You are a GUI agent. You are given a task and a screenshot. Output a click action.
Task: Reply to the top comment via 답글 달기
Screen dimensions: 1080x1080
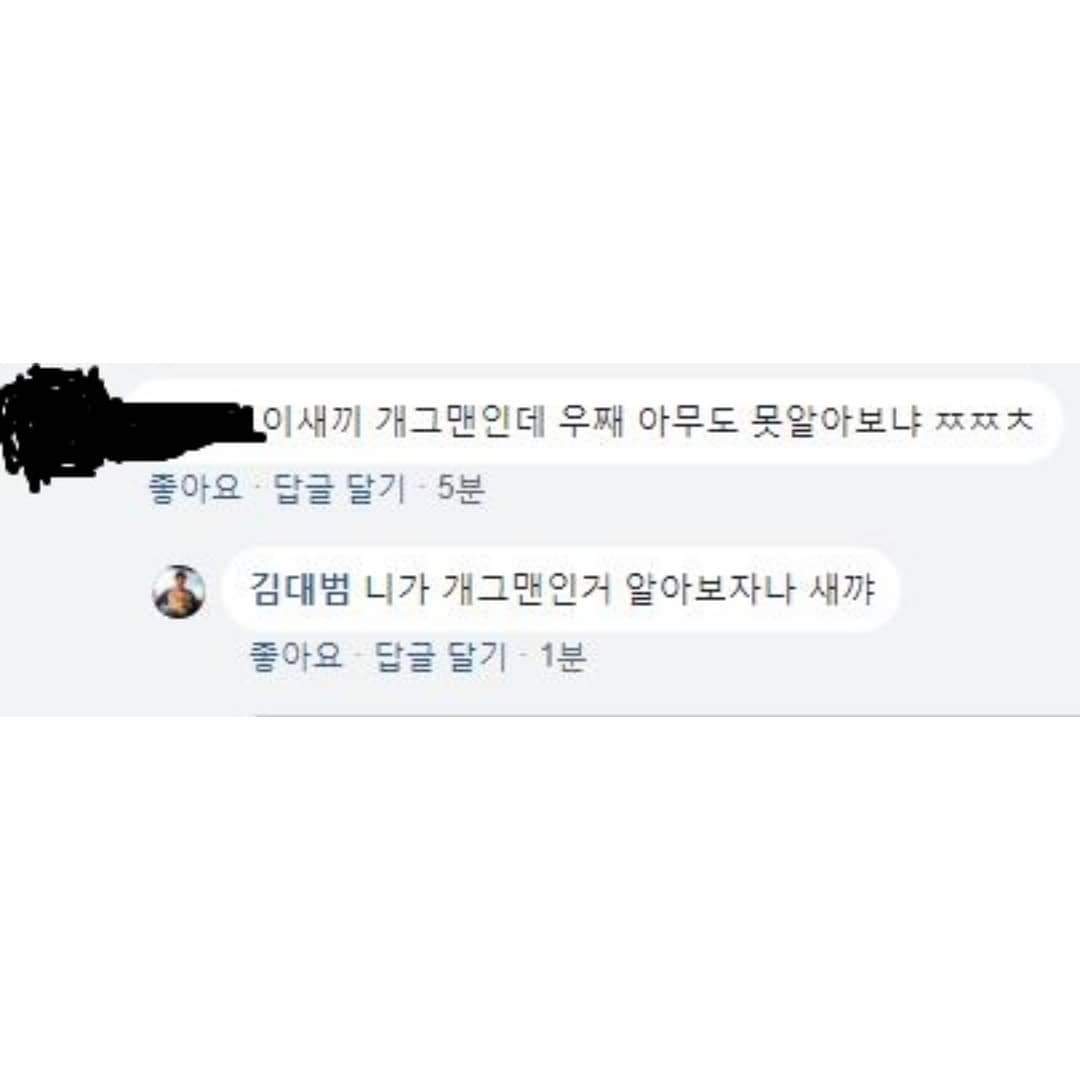[x=340, y=488]
